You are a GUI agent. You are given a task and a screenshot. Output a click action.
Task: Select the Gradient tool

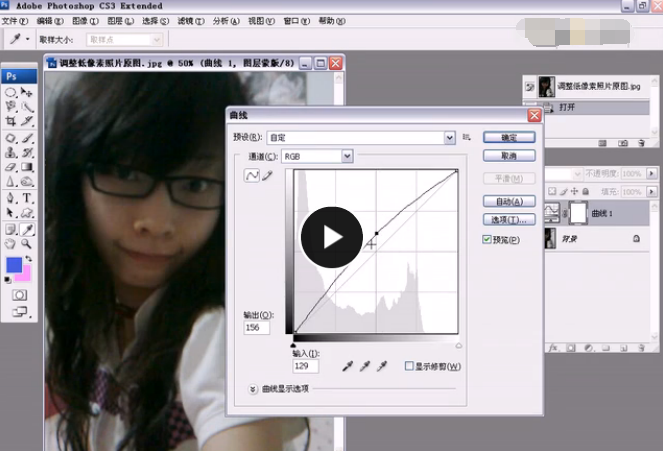pos(27,167)
